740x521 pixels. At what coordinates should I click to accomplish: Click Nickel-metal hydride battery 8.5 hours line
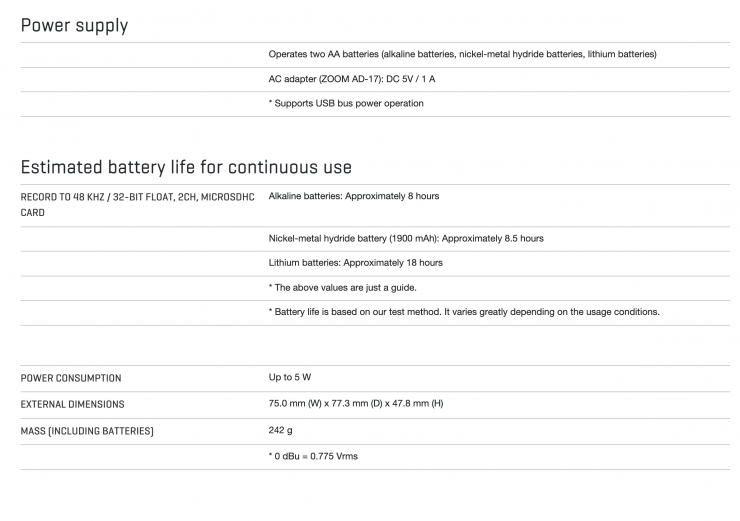406,238
